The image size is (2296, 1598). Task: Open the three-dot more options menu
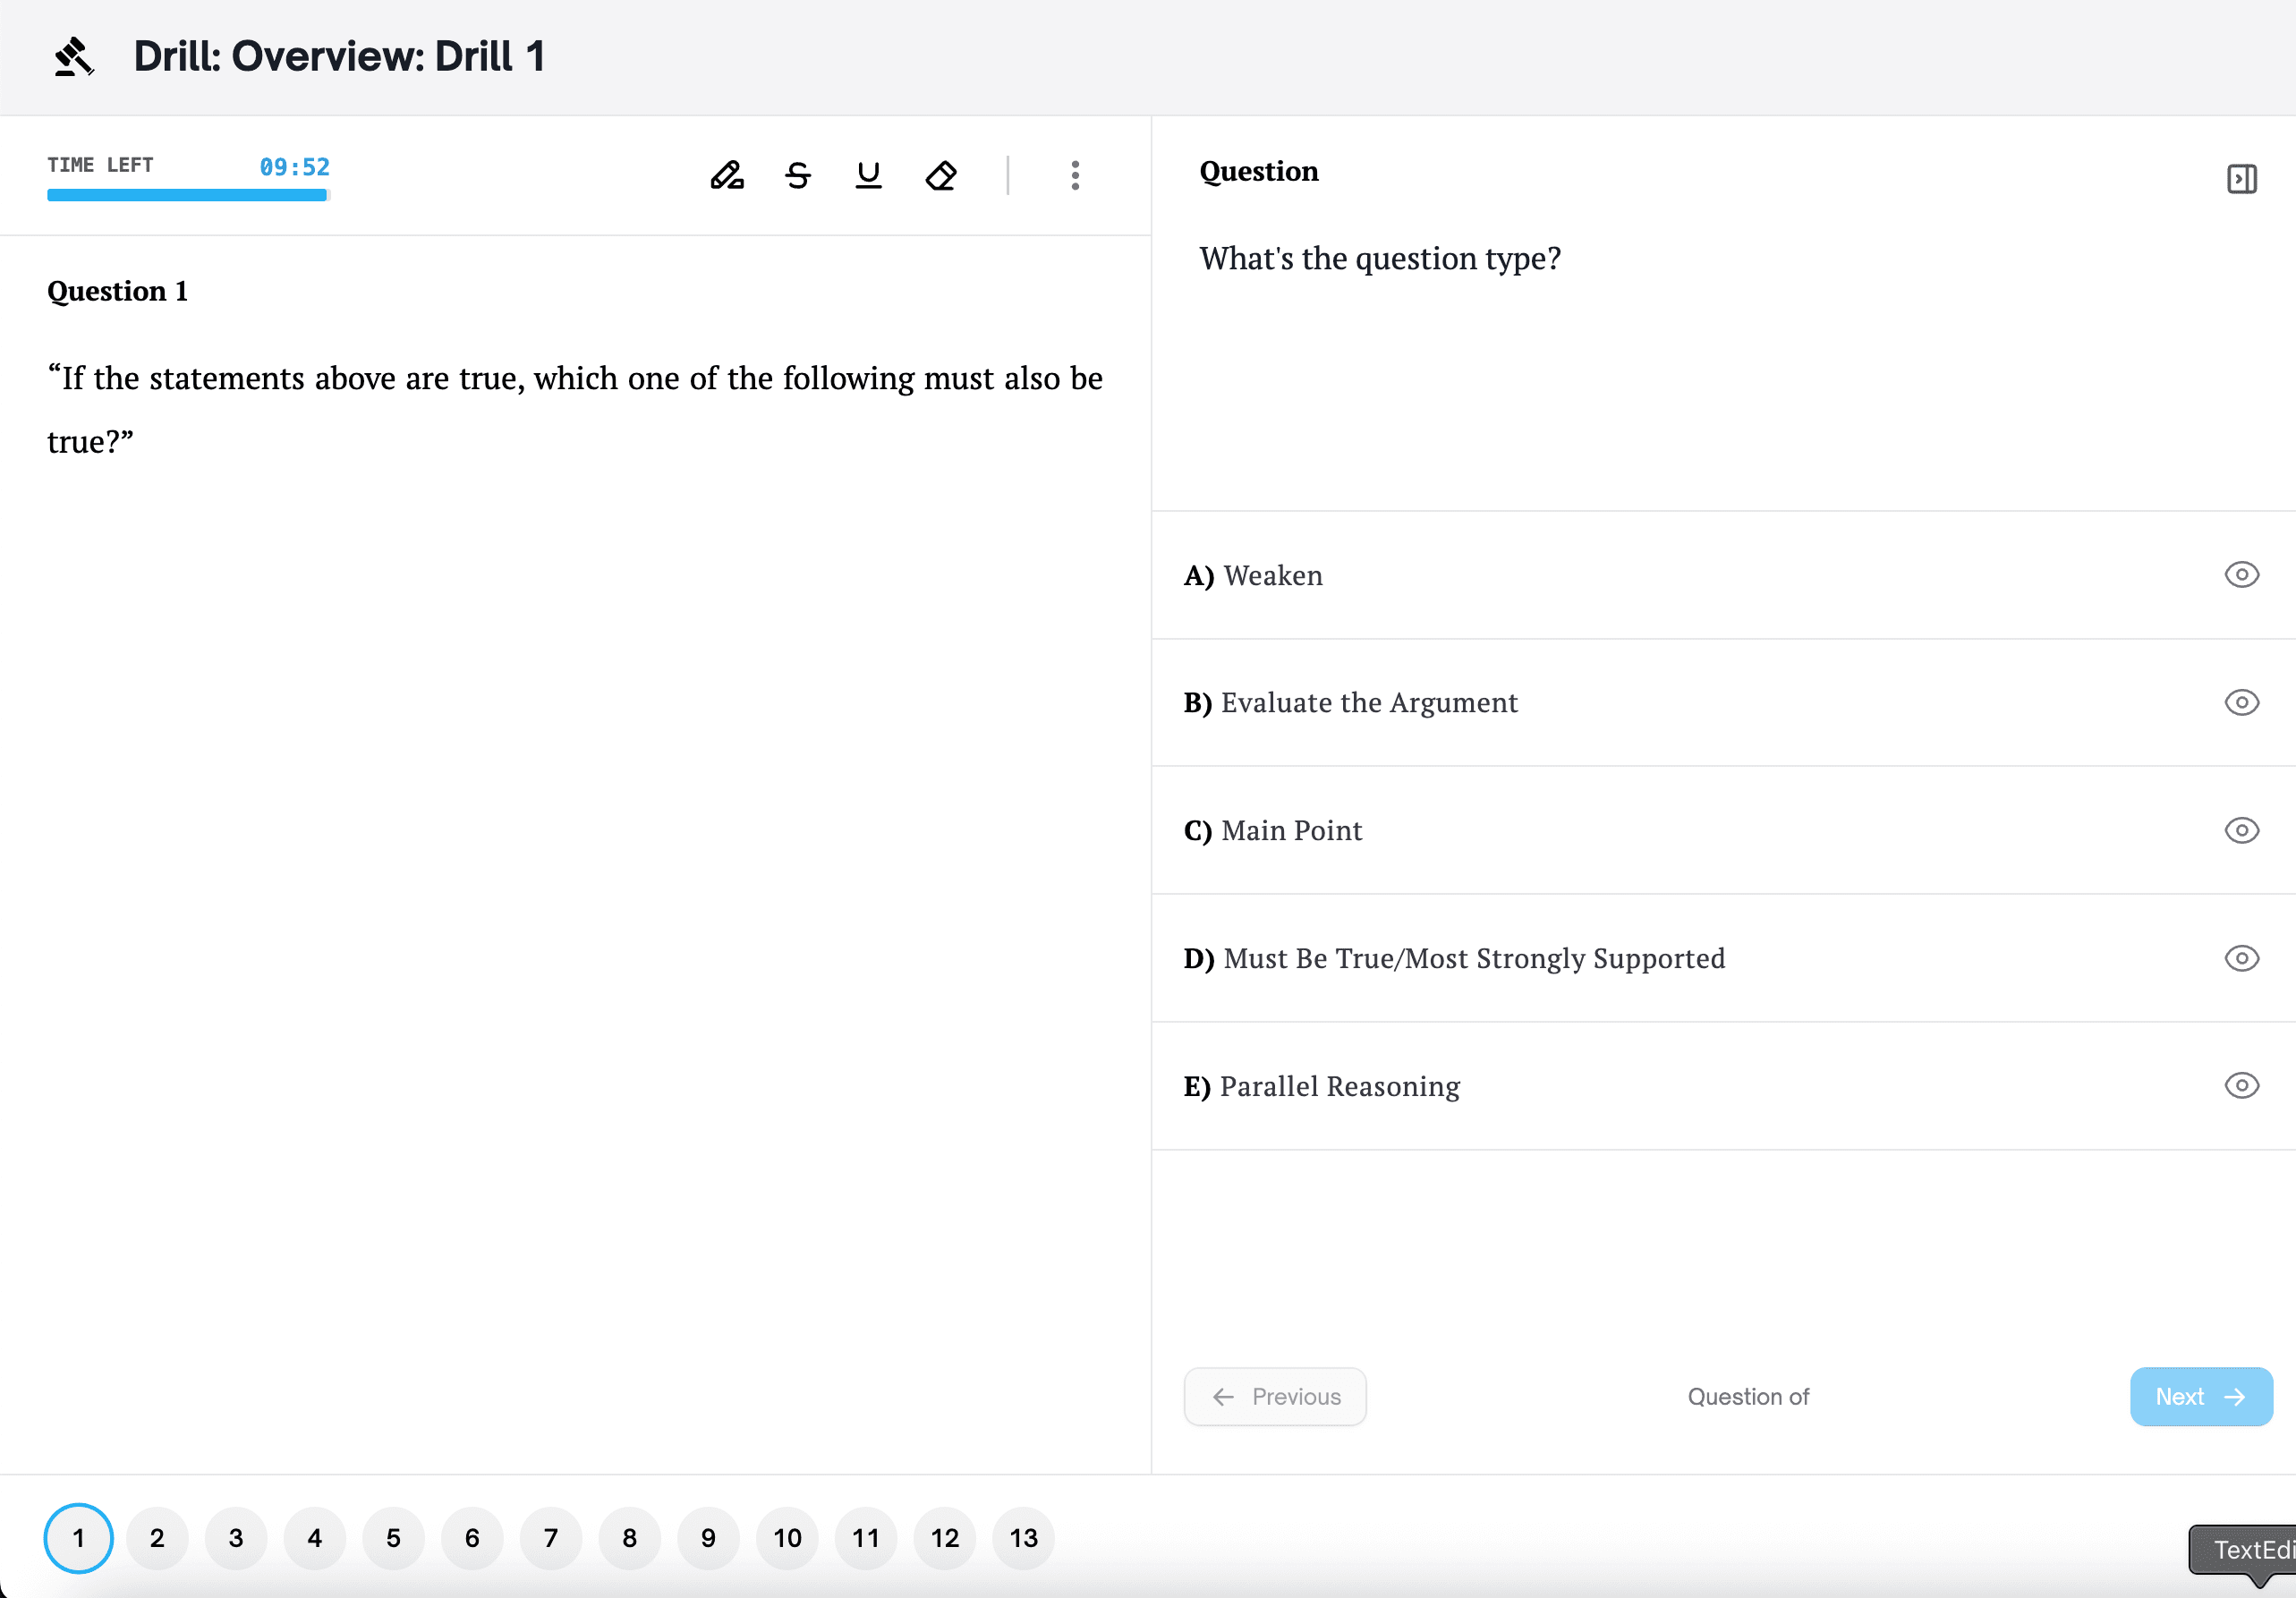click(x=1075, y=176)
